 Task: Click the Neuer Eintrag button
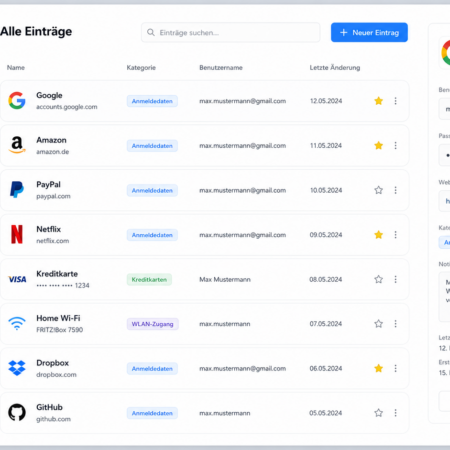[369, 32]
